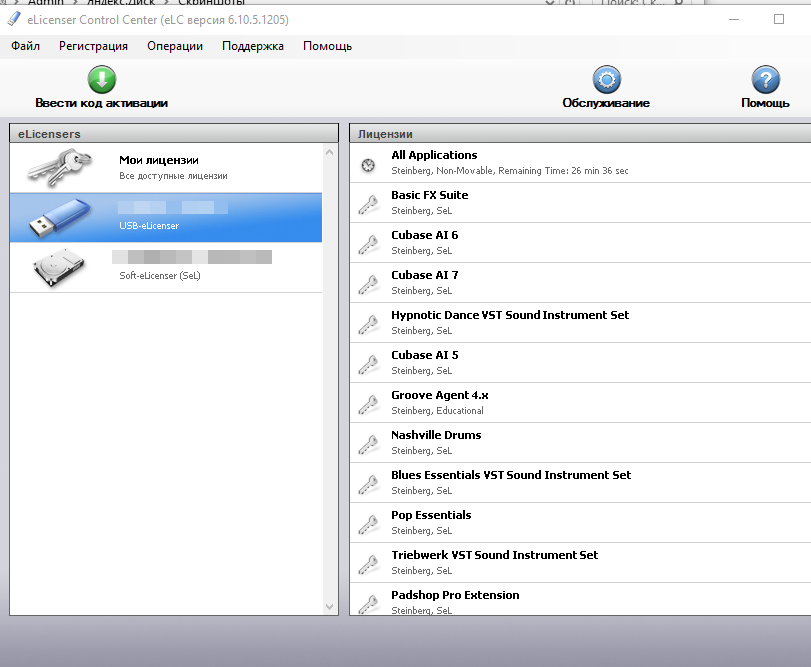Click the key icon beside Groove Agent 4.x

tap(368, 404)
